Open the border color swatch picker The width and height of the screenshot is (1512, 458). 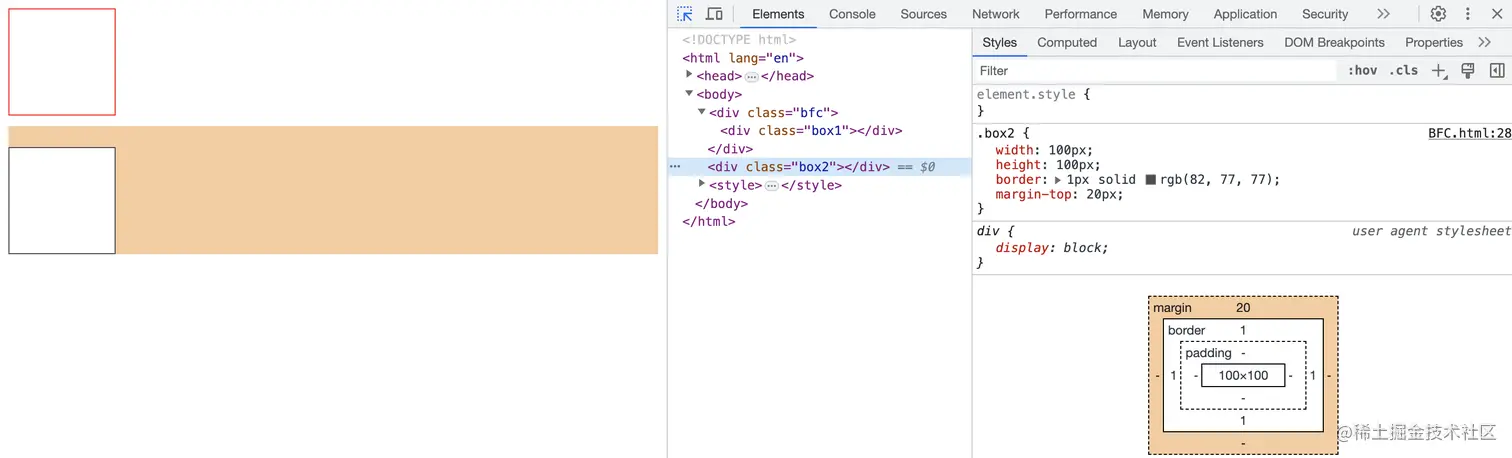(x=1150, y=180)
